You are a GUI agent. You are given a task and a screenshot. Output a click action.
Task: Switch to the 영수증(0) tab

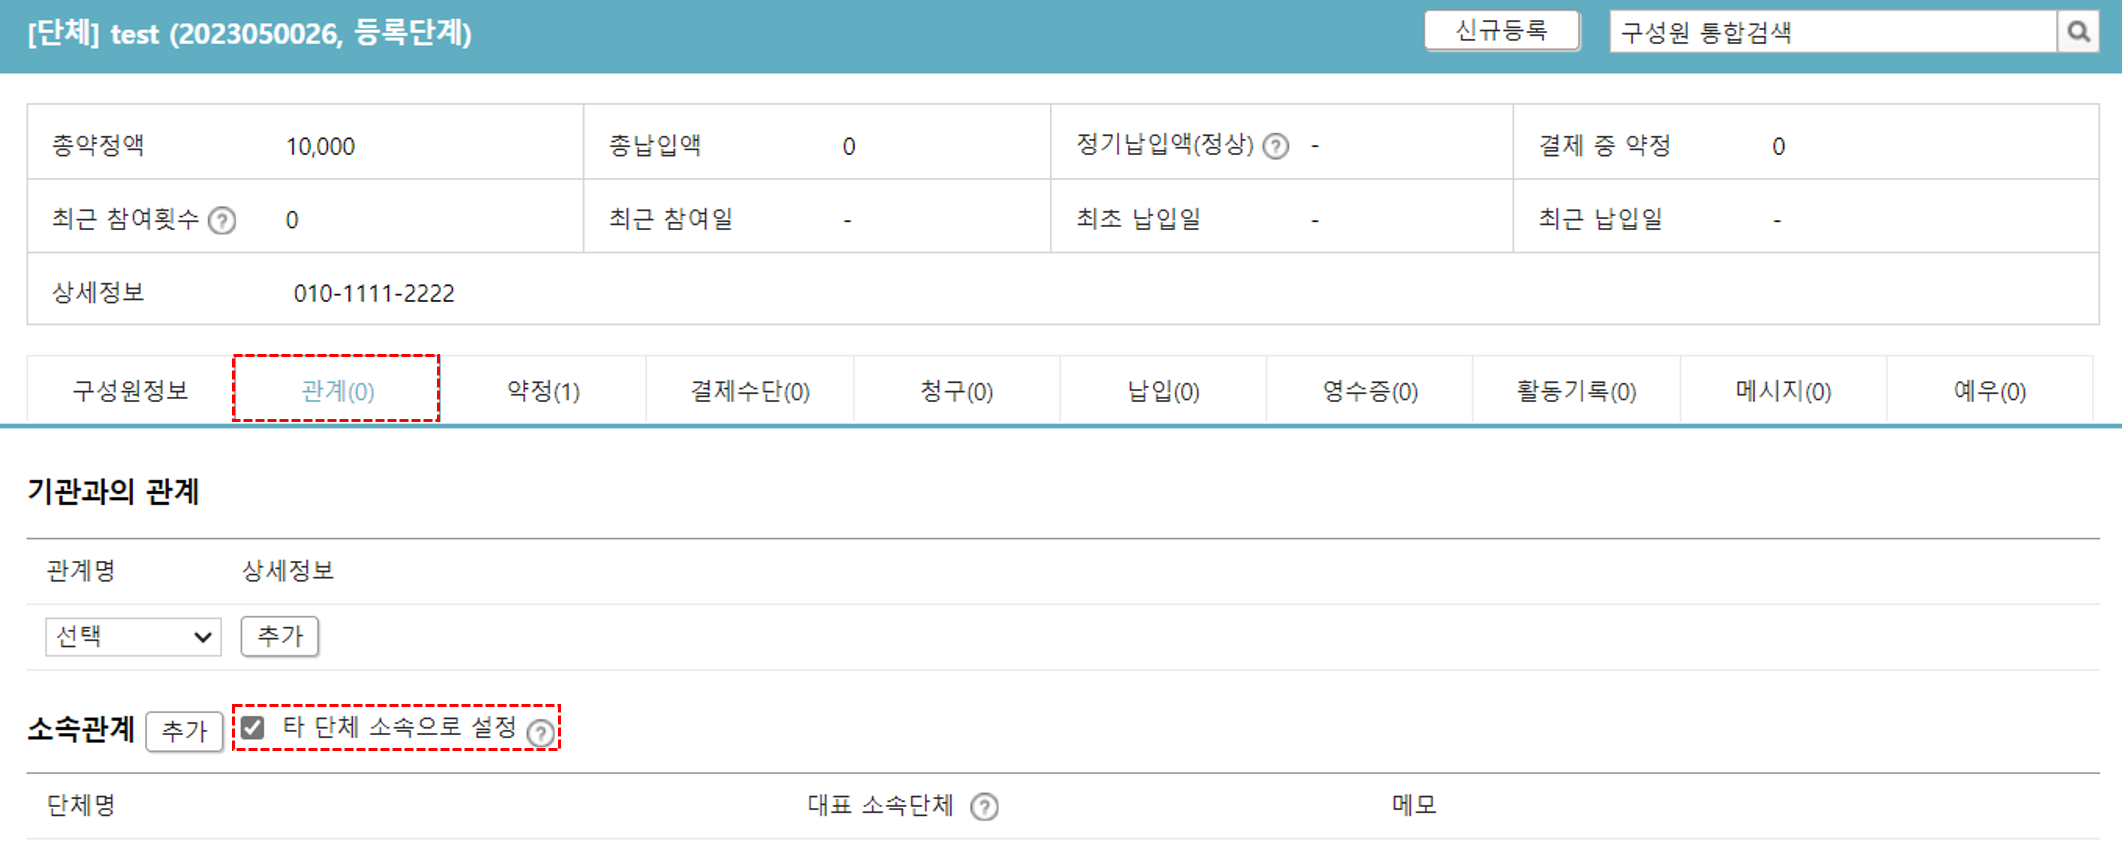[x=1369, y=391]
